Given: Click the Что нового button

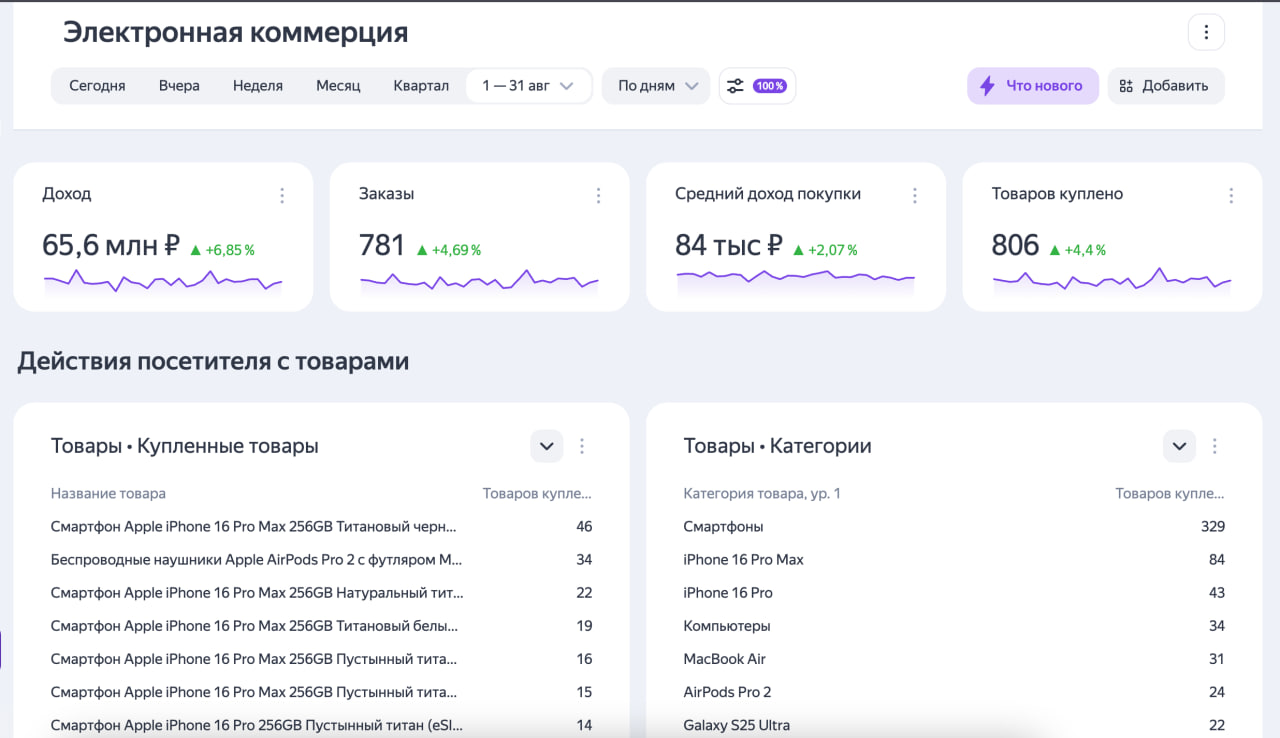Looking at the screenshot, I should click(1032, 86).
